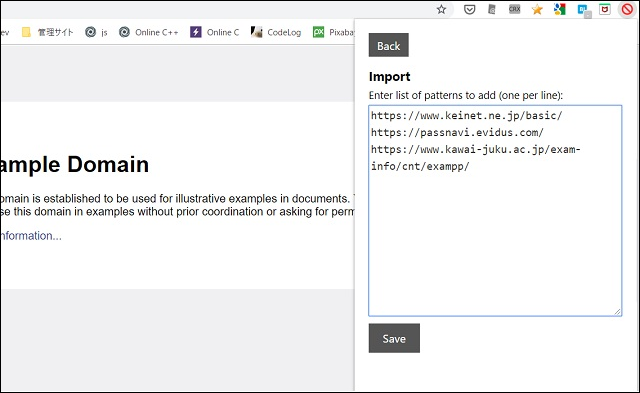Click the passnavi.evidus.com URL line
The height and width of the screenshot is (393, 640).
pyautogui.click(x=457, y=133)
